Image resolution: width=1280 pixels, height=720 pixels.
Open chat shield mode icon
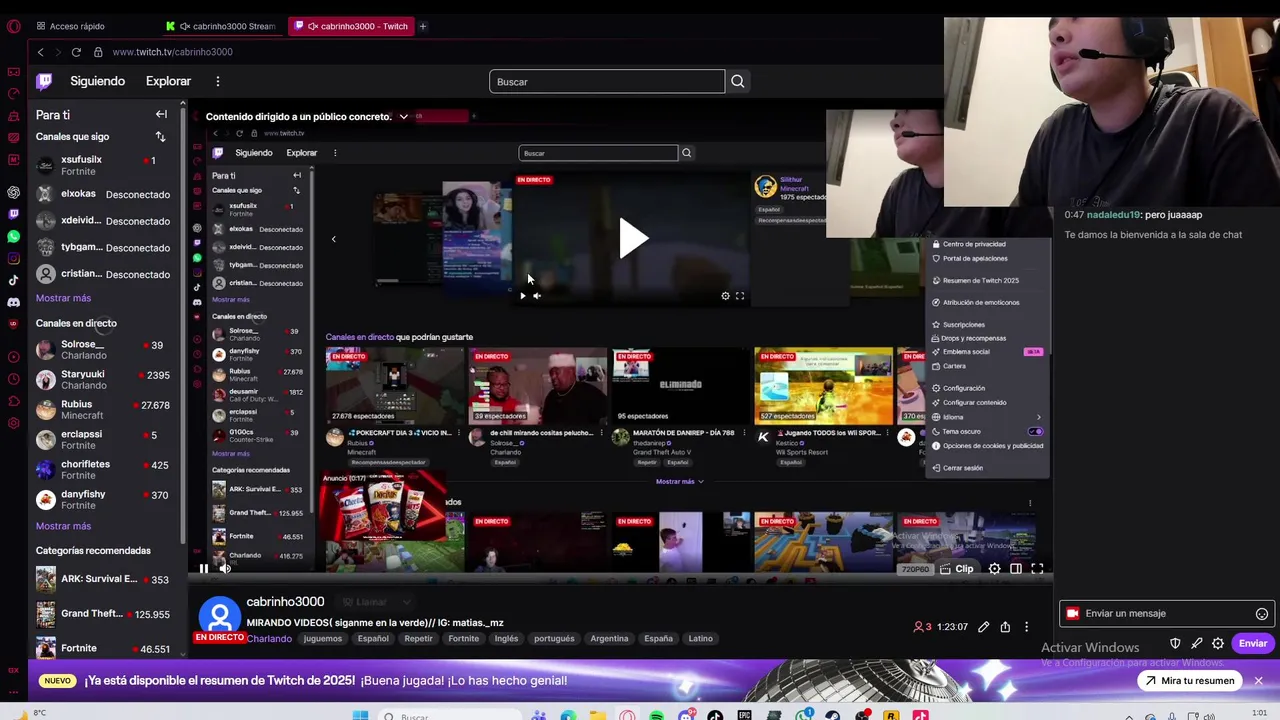coord(1175,643)
